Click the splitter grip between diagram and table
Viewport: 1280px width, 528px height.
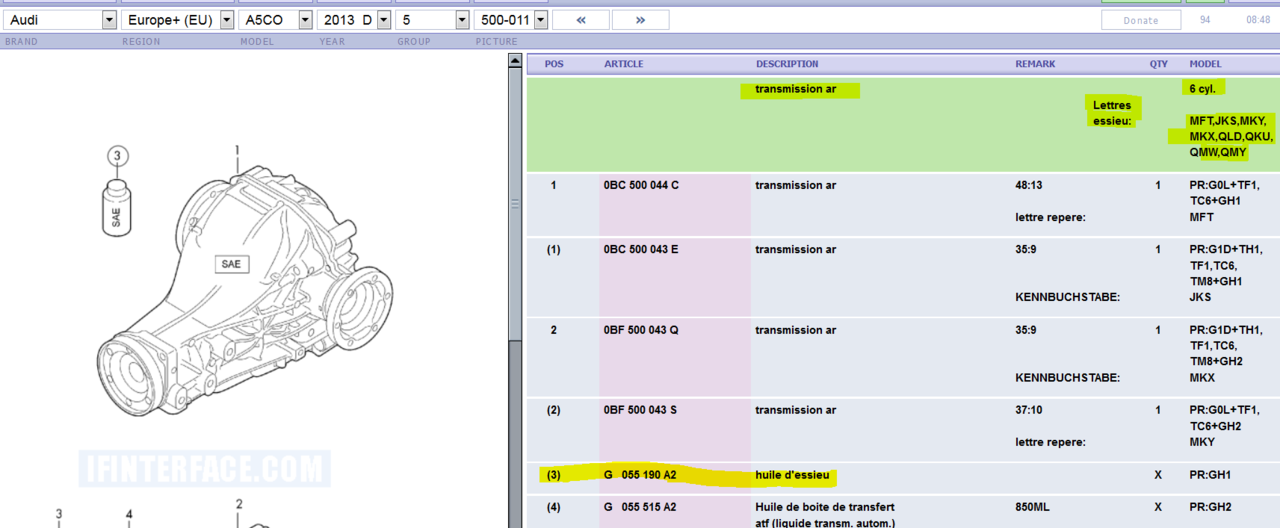tap(515, 203)
